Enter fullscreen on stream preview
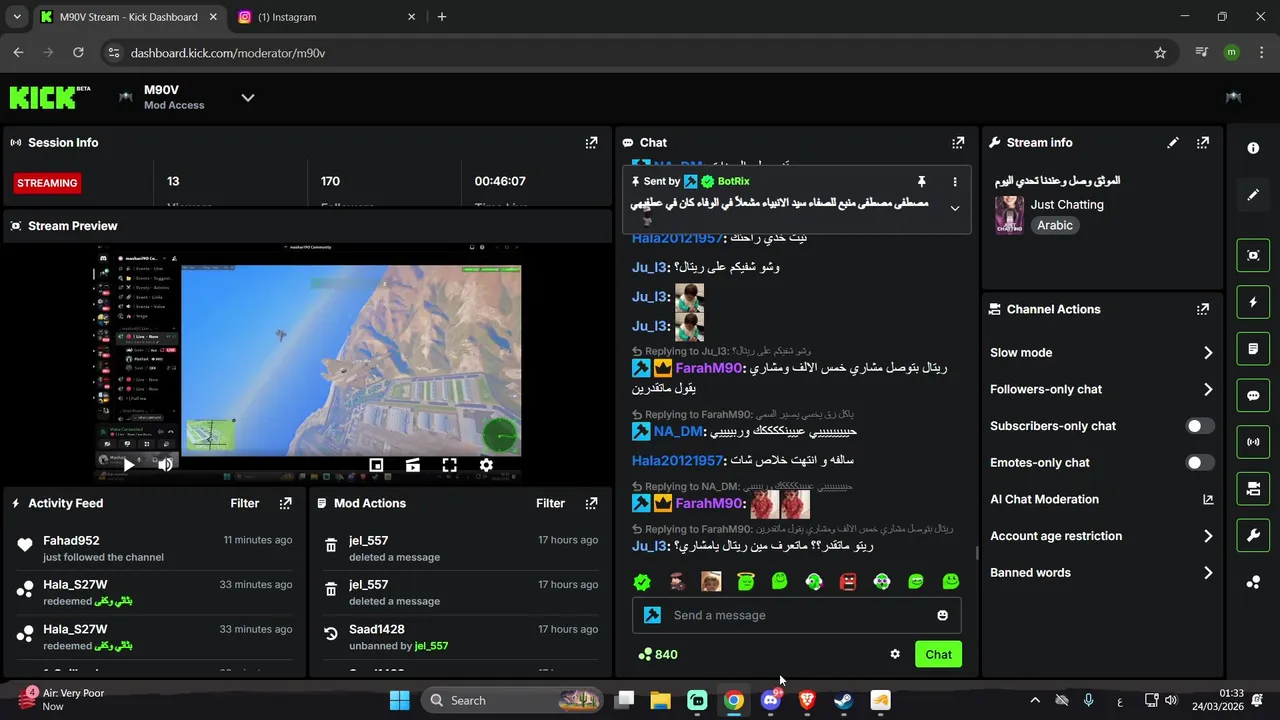Screen dimensions: 1280x720 coord(449,465)
